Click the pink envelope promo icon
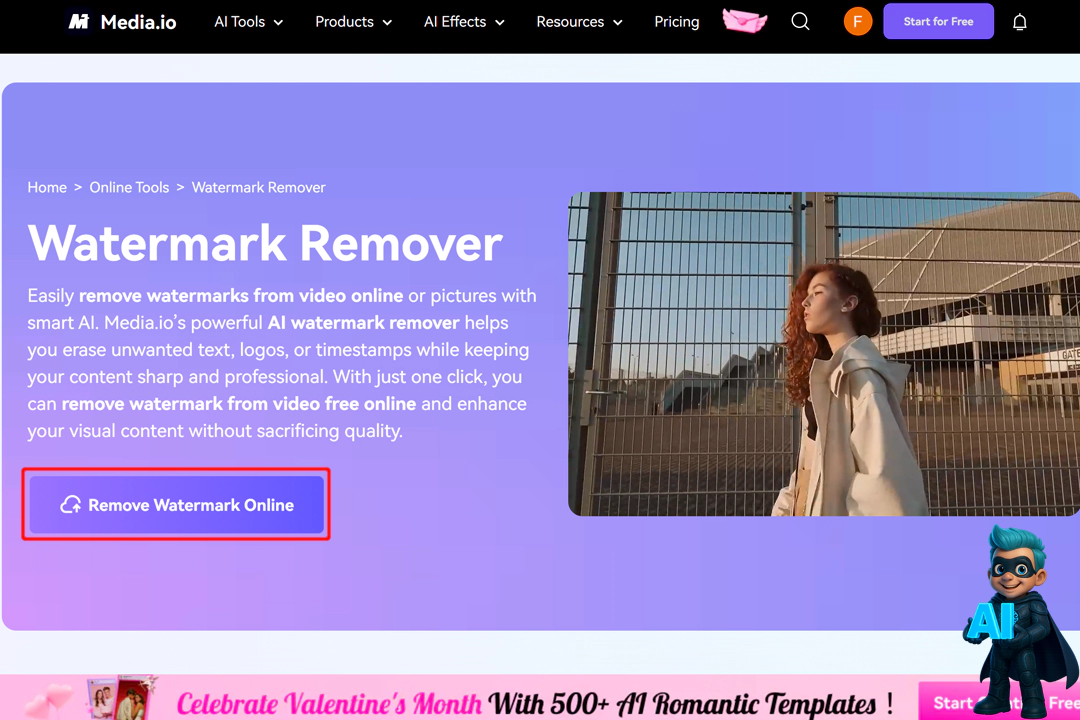The image size is (1080, 720). click(x=745, y=21)
